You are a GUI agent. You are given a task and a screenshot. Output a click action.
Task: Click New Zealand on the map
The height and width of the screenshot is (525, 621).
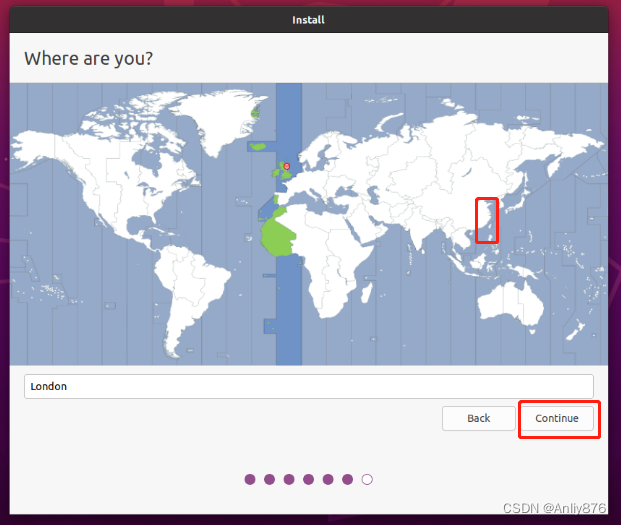coord(575,331)
